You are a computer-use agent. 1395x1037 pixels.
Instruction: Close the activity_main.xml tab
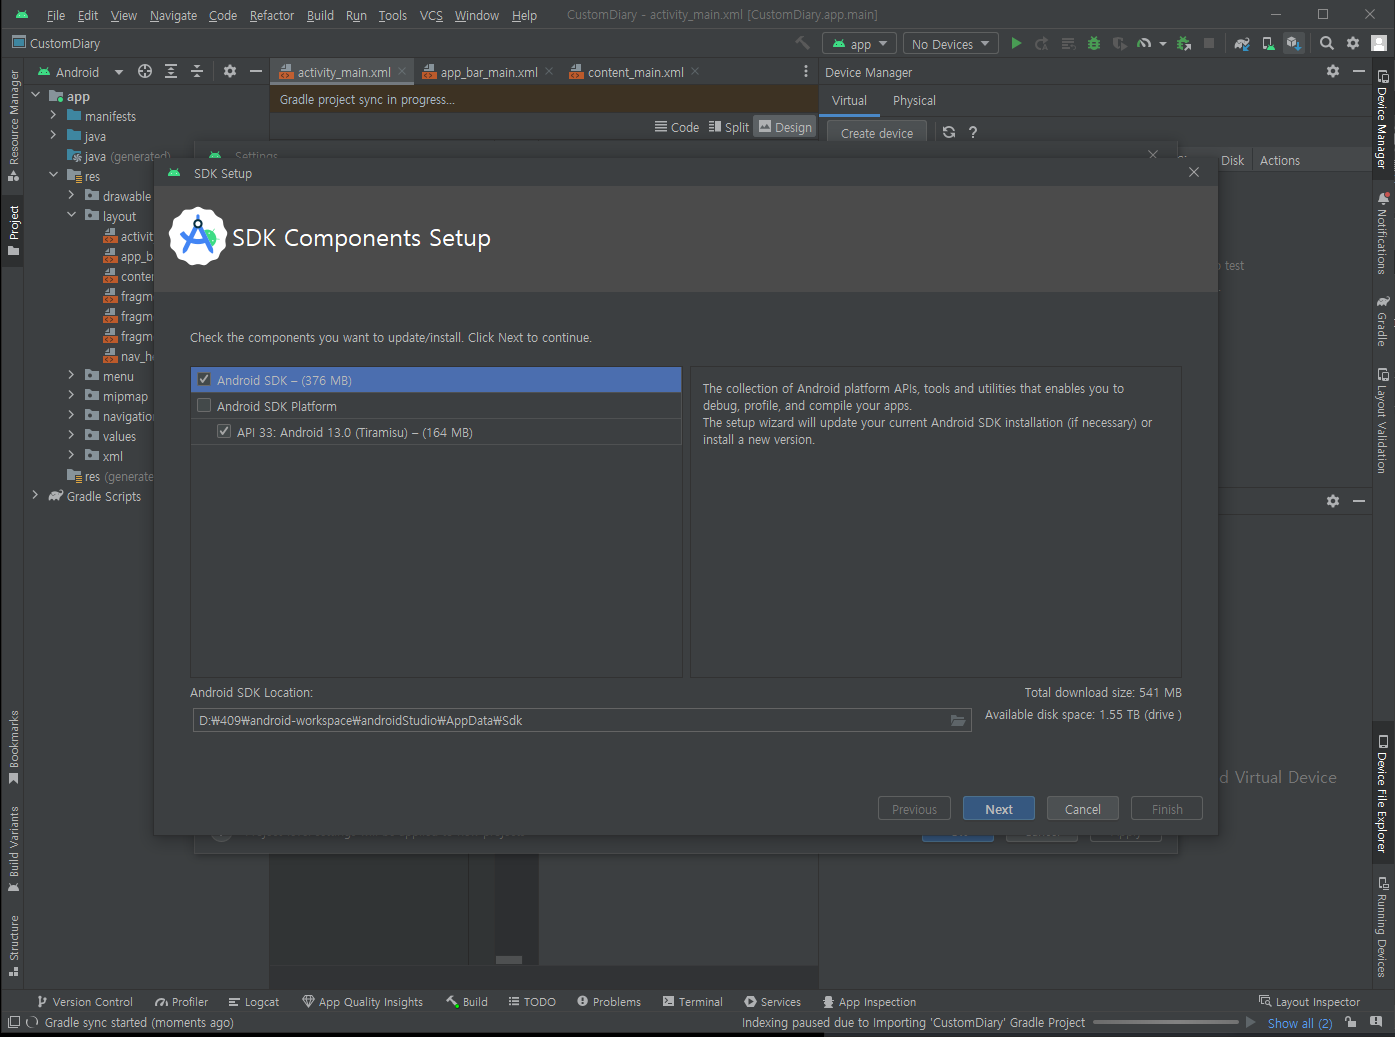tap(402, 72)
